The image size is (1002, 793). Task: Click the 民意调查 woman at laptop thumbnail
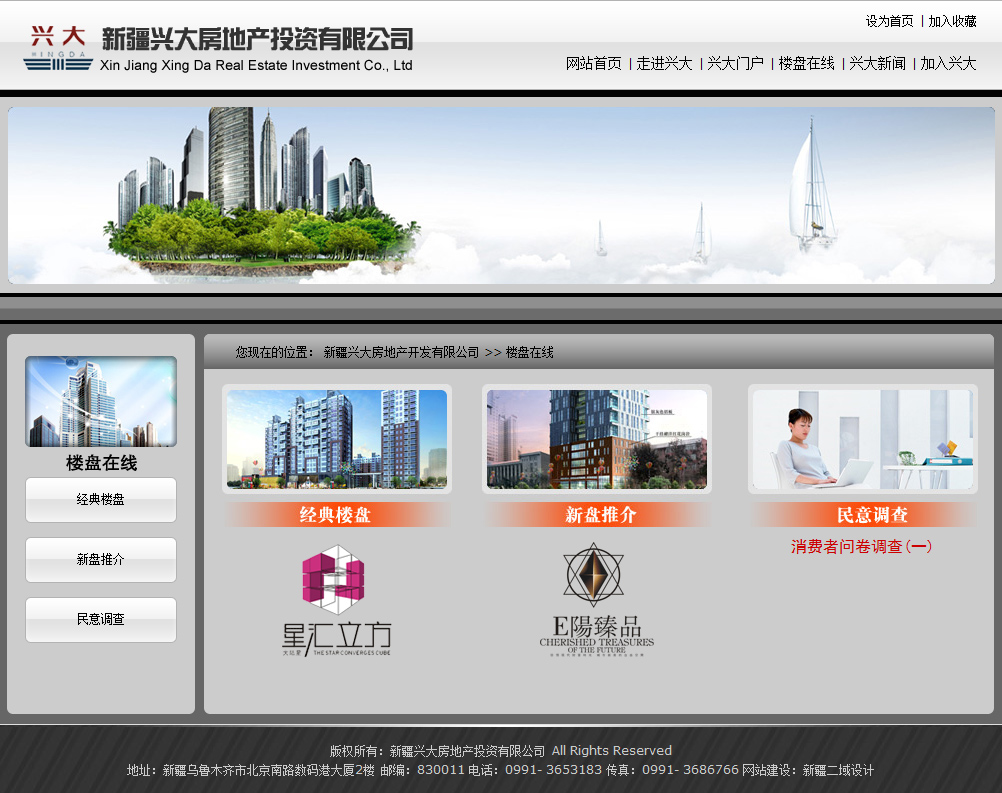click(x=862, y=439)
